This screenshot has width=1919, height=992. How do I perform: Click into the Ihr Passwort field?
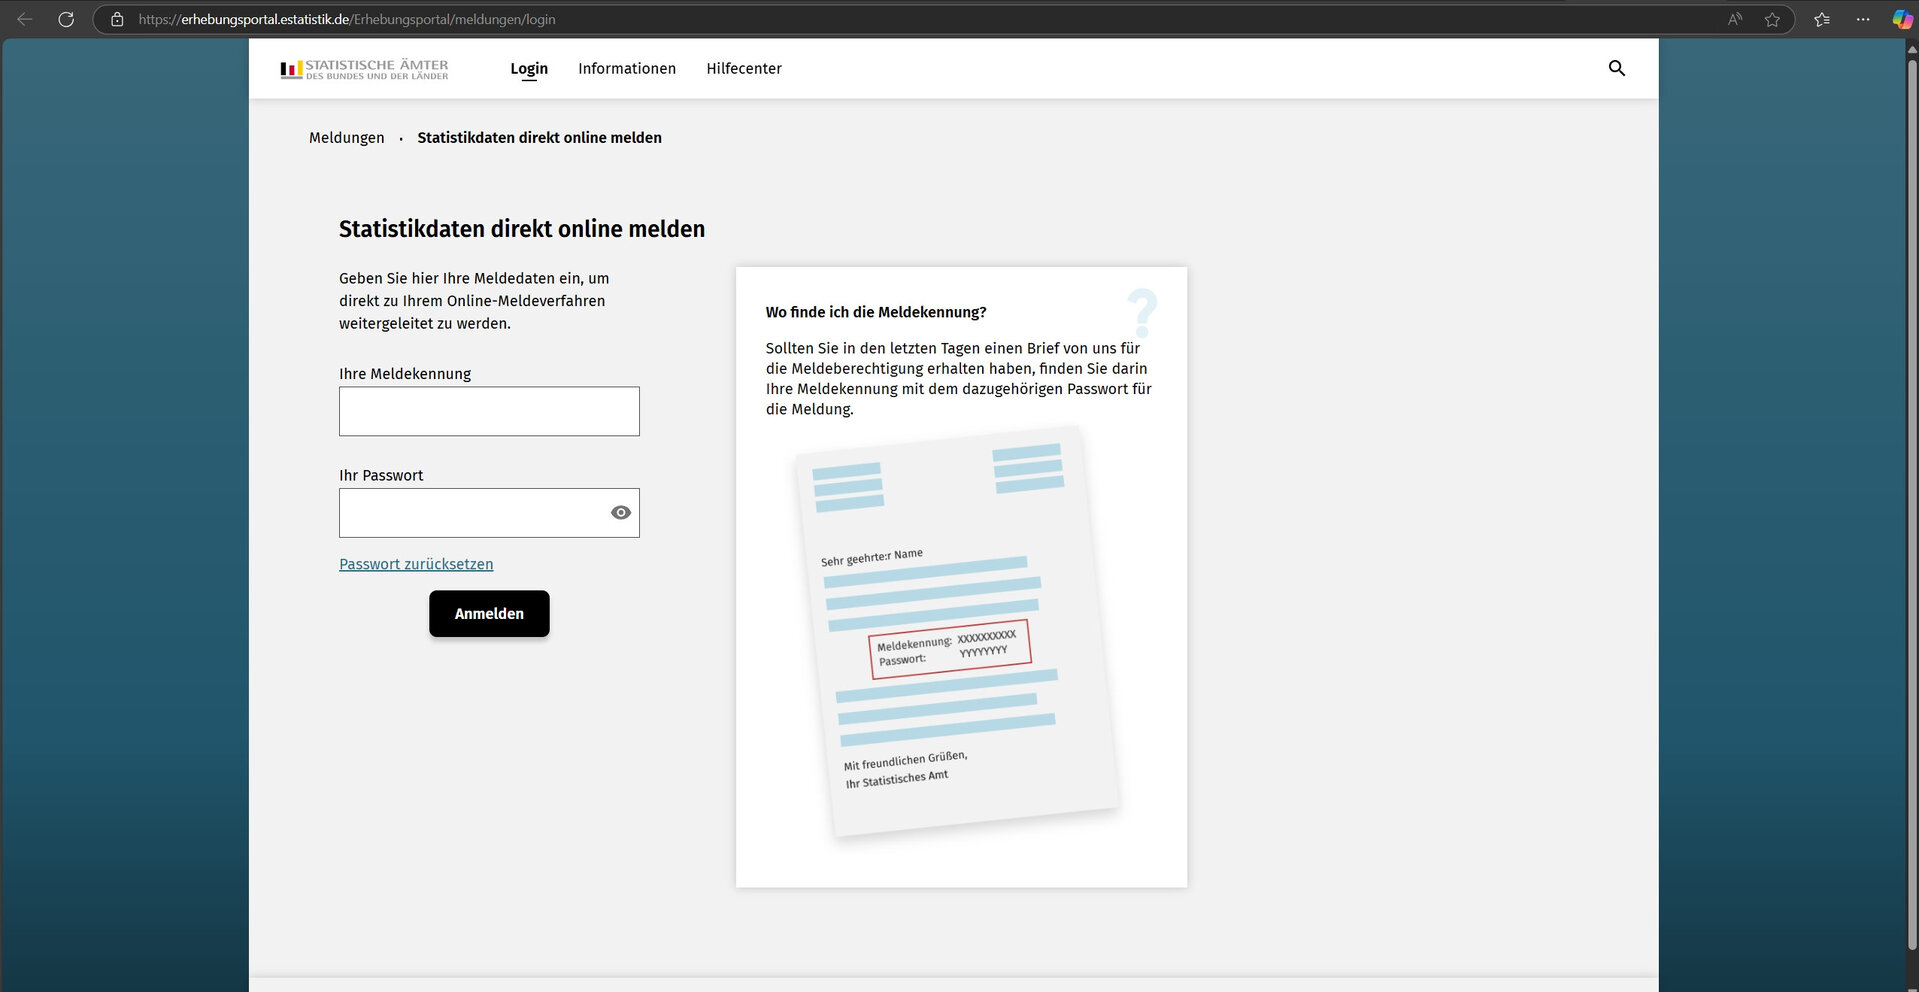tap(472, 513)
